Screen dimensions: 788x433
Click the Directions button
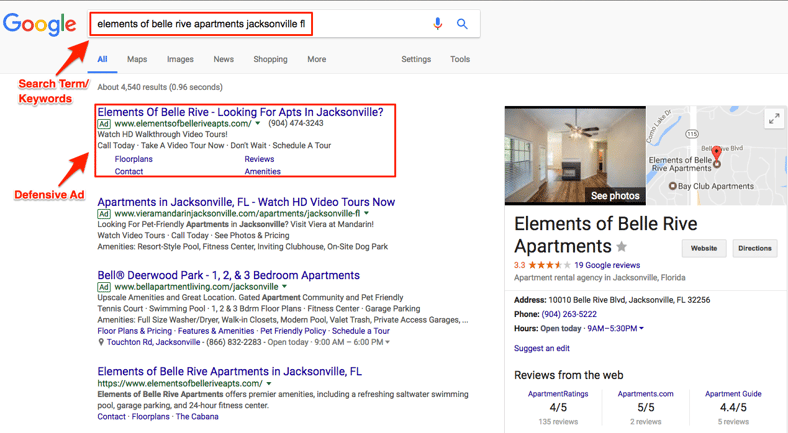point(755,249)
